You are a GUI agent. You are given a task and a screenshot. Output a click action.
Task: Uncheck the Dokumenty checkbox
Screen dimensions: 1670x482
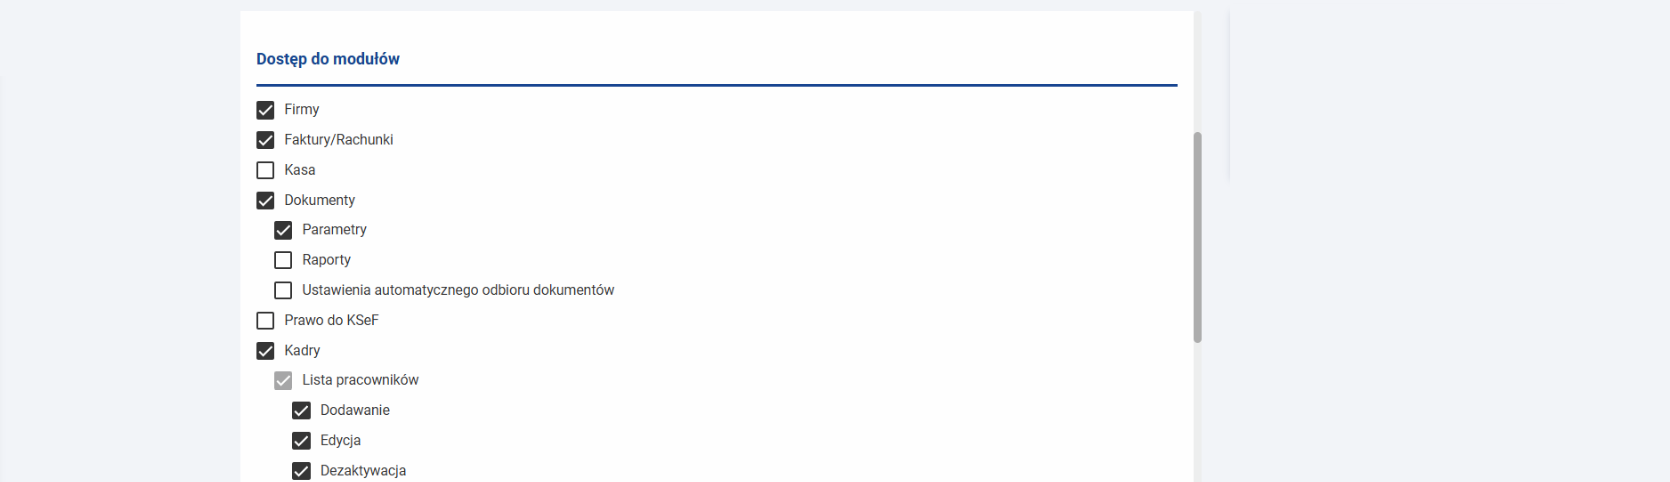coord(265,200)
